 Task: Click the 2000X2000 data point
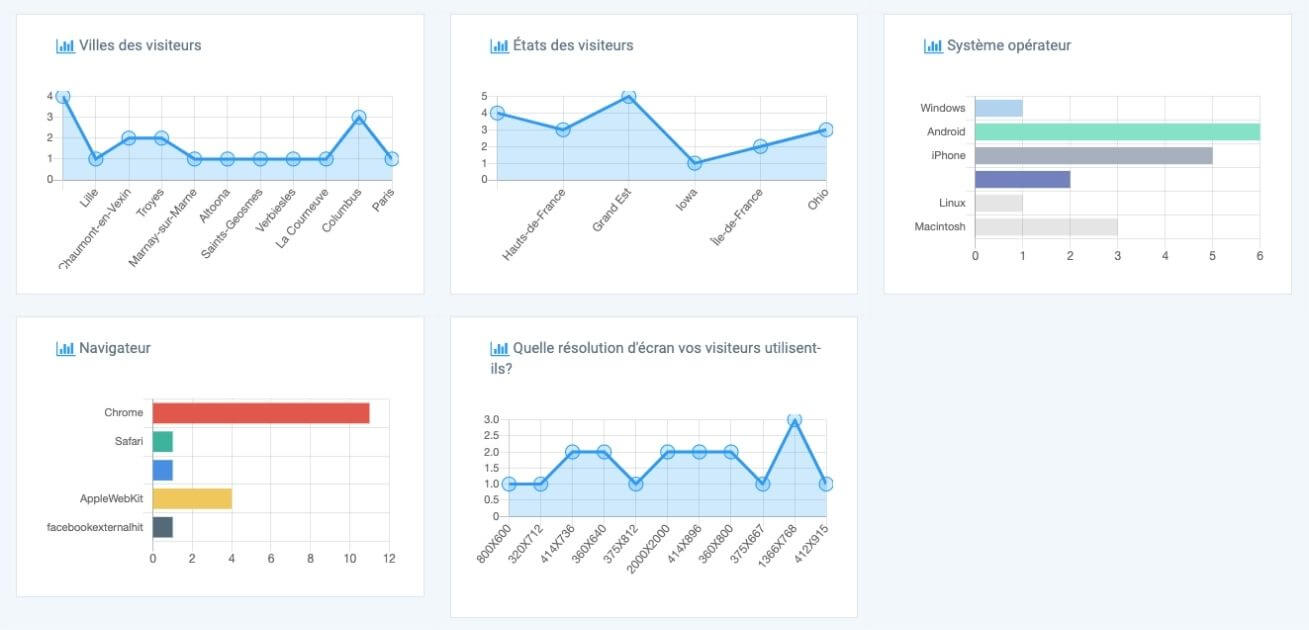tap(667, 452)
